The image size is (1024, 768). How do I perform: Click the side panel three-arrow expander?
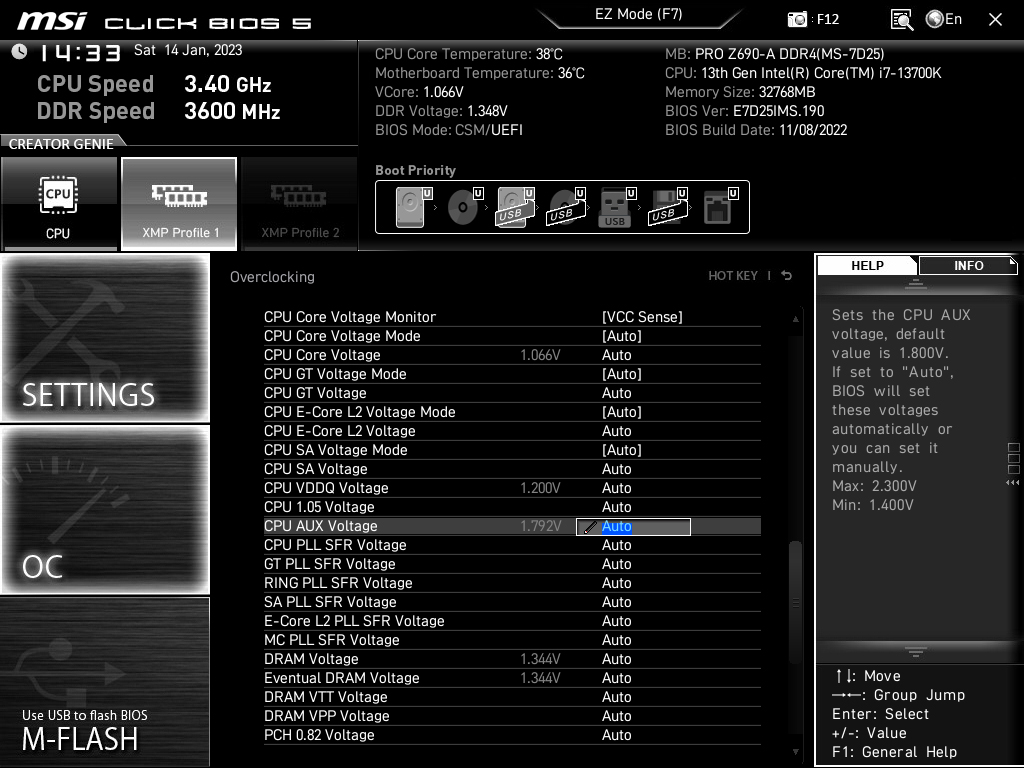(x=1013, y=483)
